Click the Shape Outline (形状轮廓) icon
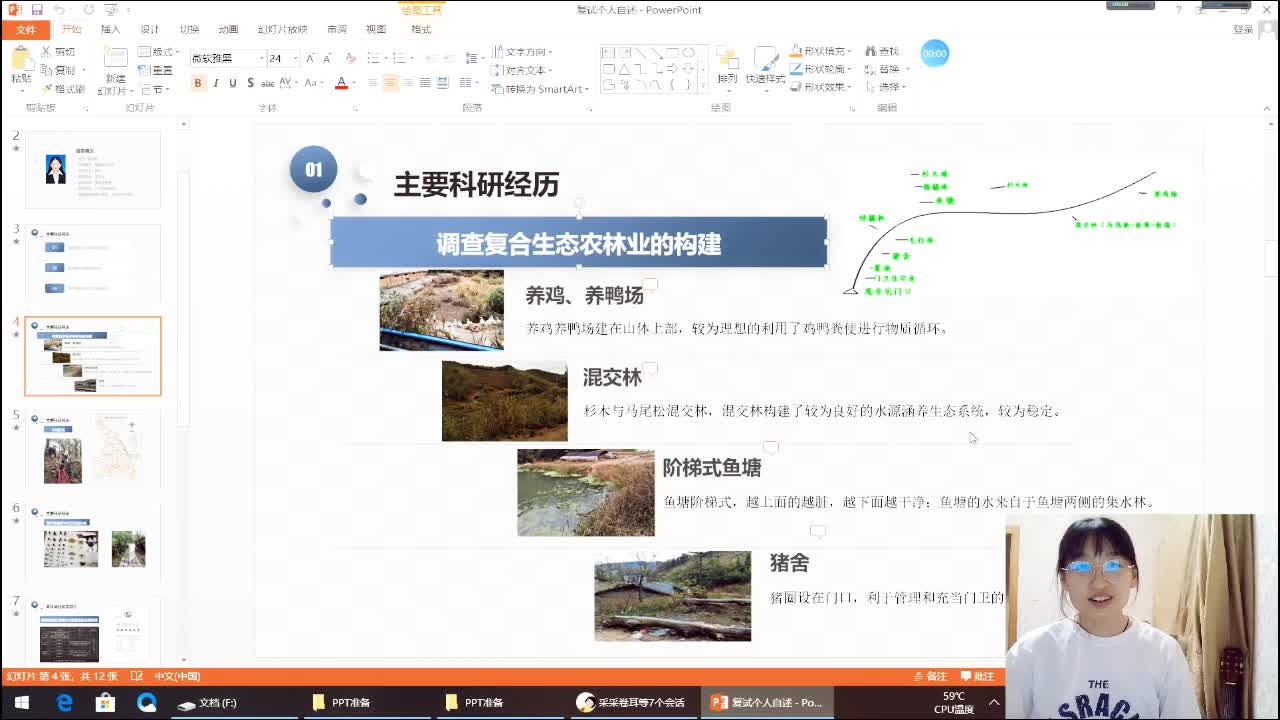This screenshot has width=1280, height=720. click(820, 68)
